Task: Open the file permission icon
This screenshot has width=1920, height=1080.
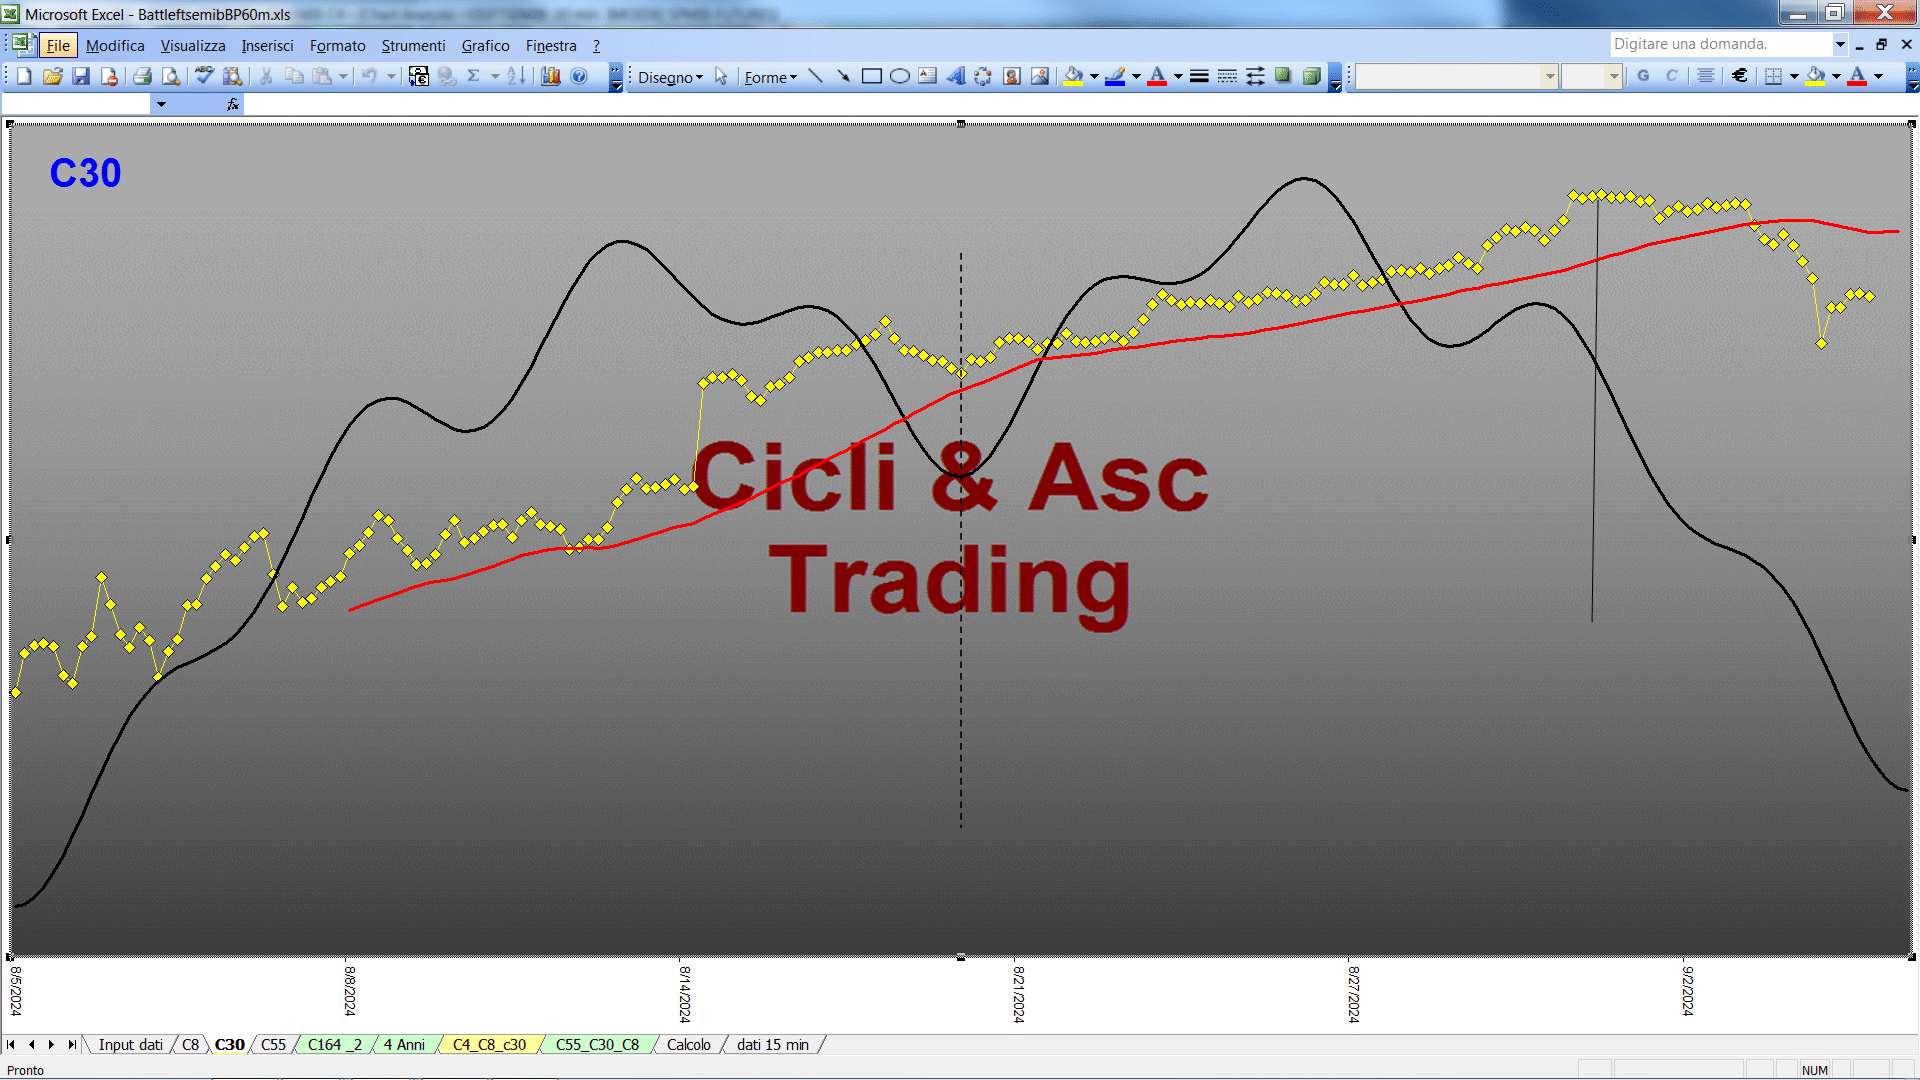Action: pyautogui.click(x=109, y=77)
